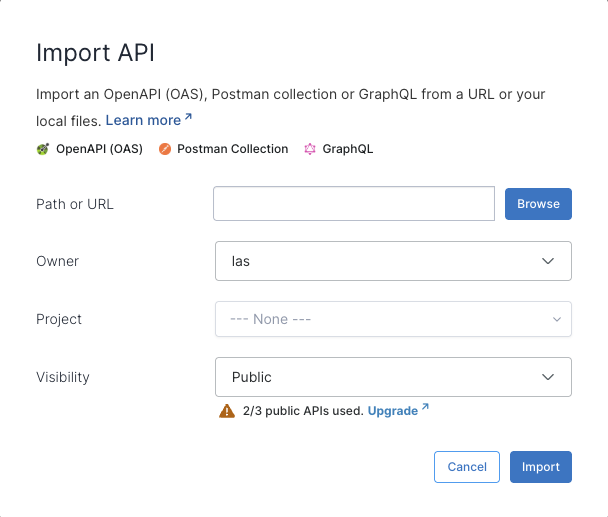Cancel the Import API dialog

467,467
